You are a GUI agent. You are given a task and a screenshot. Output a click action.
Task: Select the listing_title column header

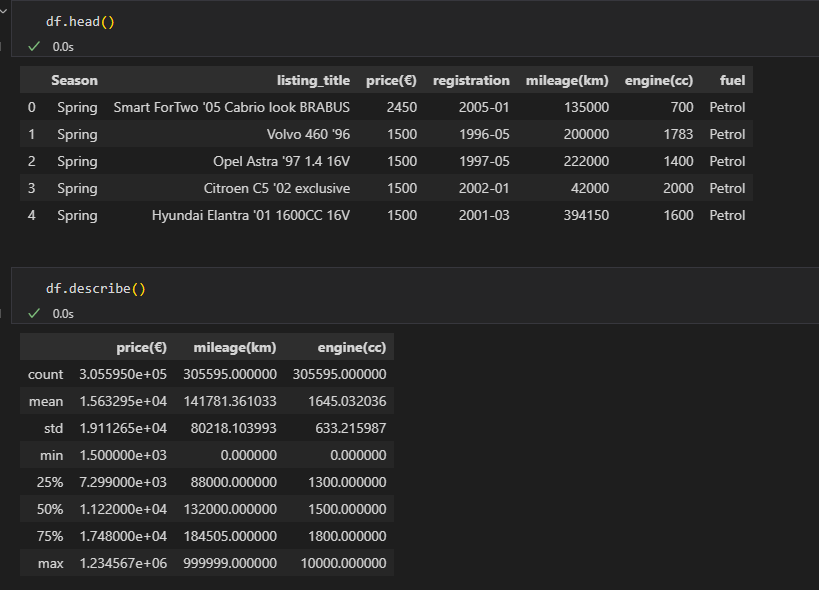[x=313, y=80]
